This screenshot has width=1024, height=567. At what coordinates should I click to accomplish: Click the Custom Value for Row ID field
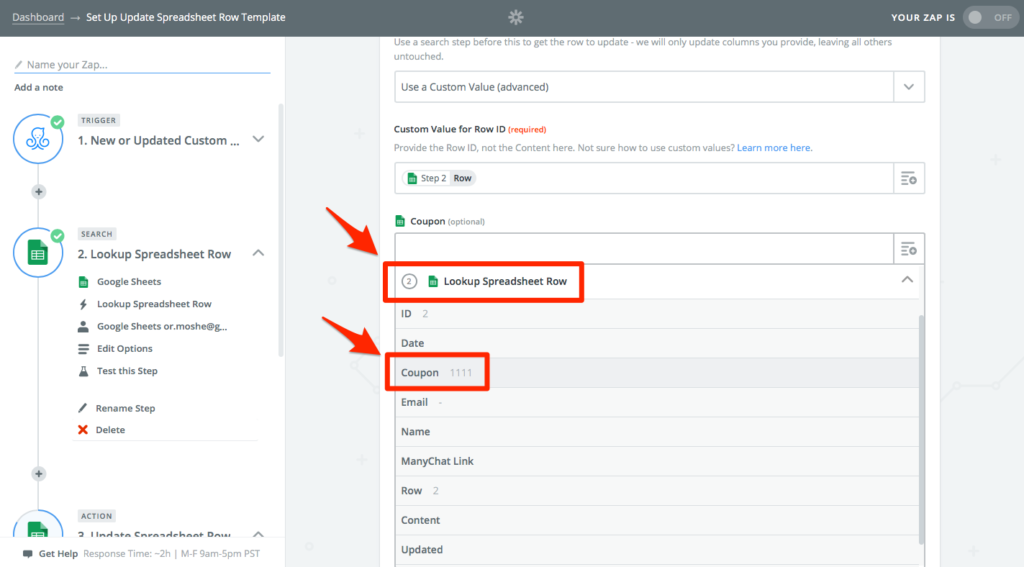(x=644, y=178)
